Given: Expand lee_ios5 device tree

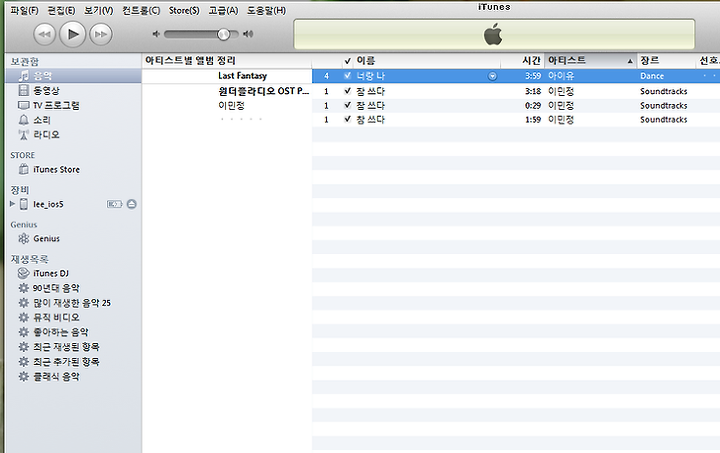Looking at the screenshot, I should 12,204.
